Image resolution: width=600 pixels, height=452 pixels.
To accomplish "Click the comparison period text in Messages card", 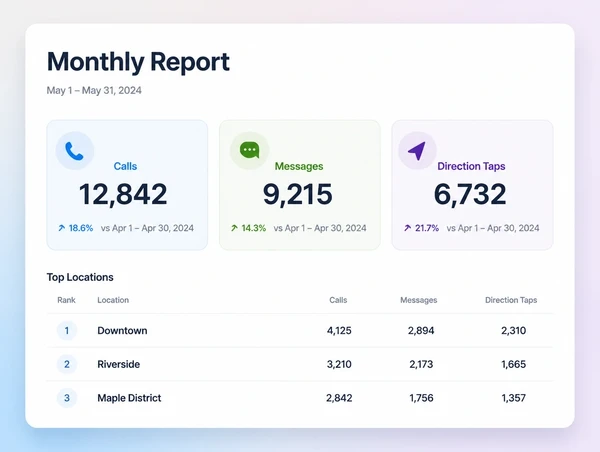I will click(x=320, y=228).
